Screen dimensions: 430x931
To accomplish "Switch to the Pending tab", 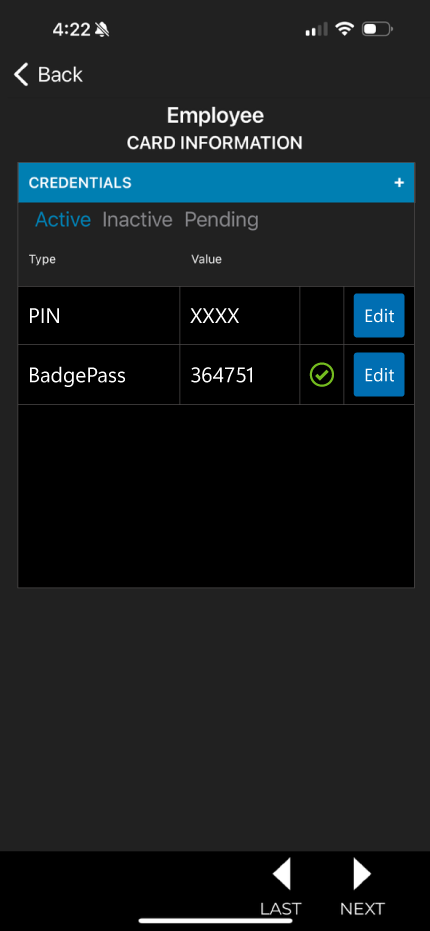I will coord(222,220).
